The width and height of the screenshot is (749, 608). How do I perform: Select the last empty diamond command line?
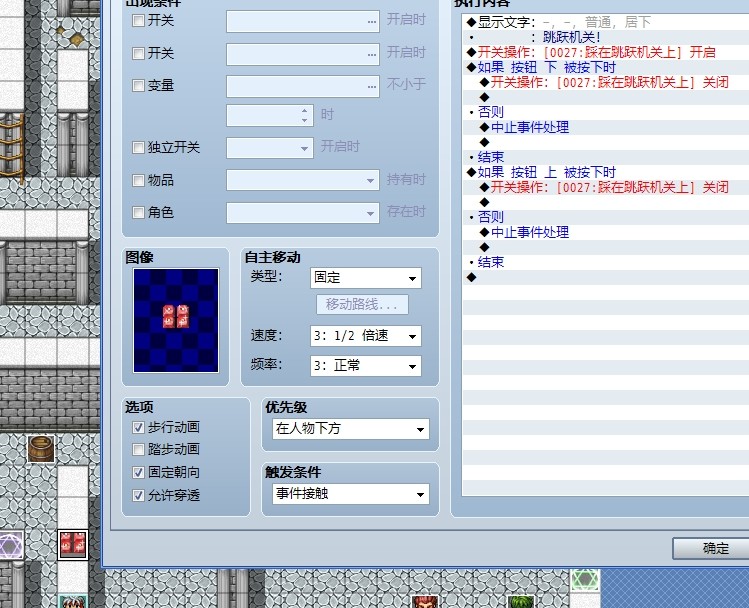coord(605,277)
